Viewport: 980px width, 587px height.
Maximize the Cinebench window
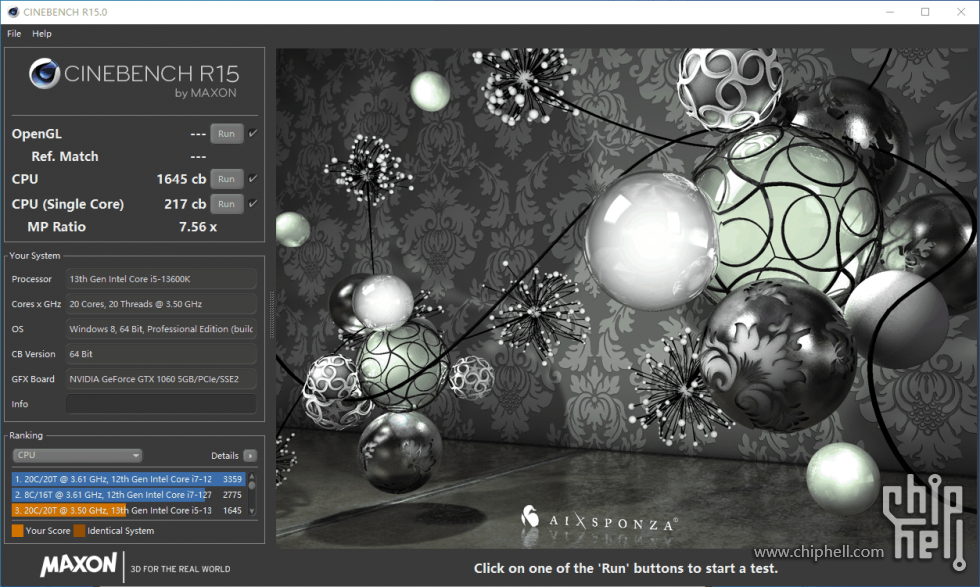pos(925,12)
